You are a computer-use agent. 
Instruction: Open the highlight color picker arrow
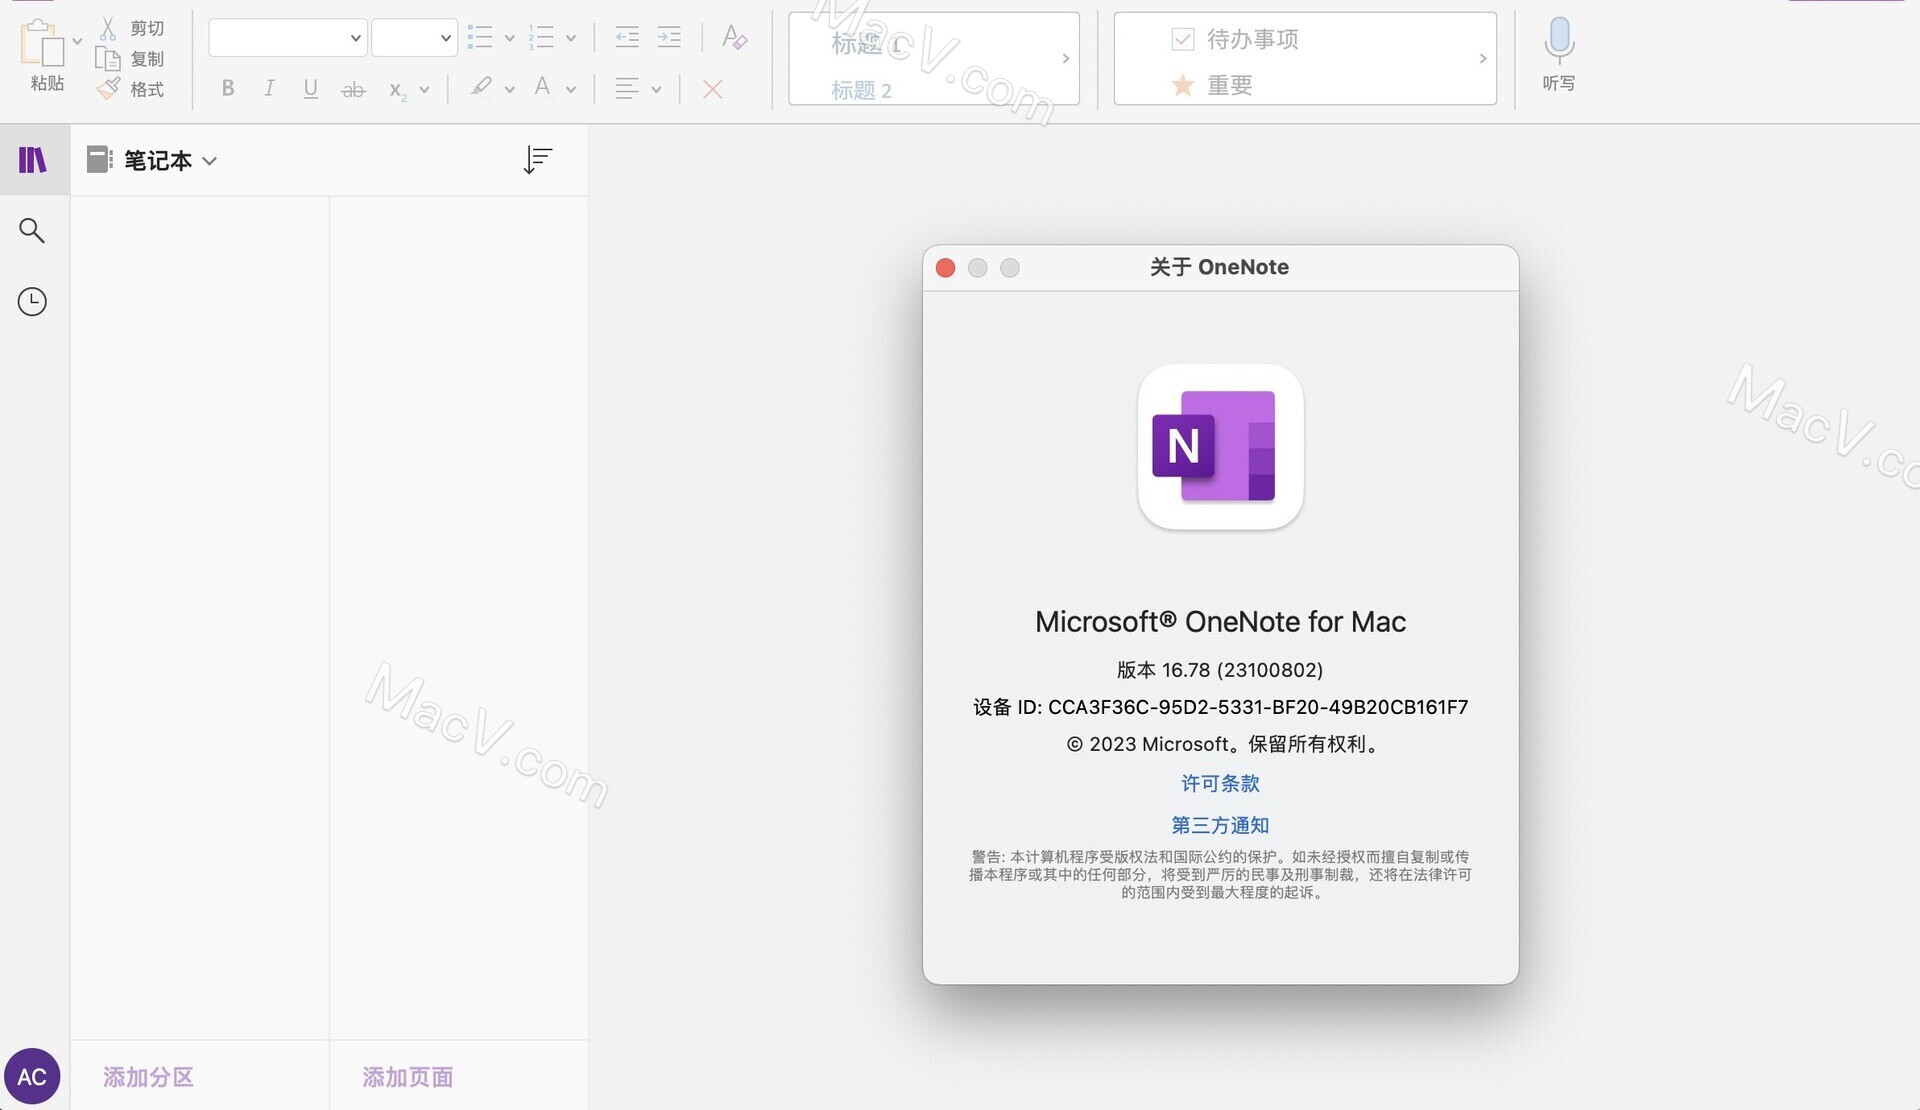[509, 90]
